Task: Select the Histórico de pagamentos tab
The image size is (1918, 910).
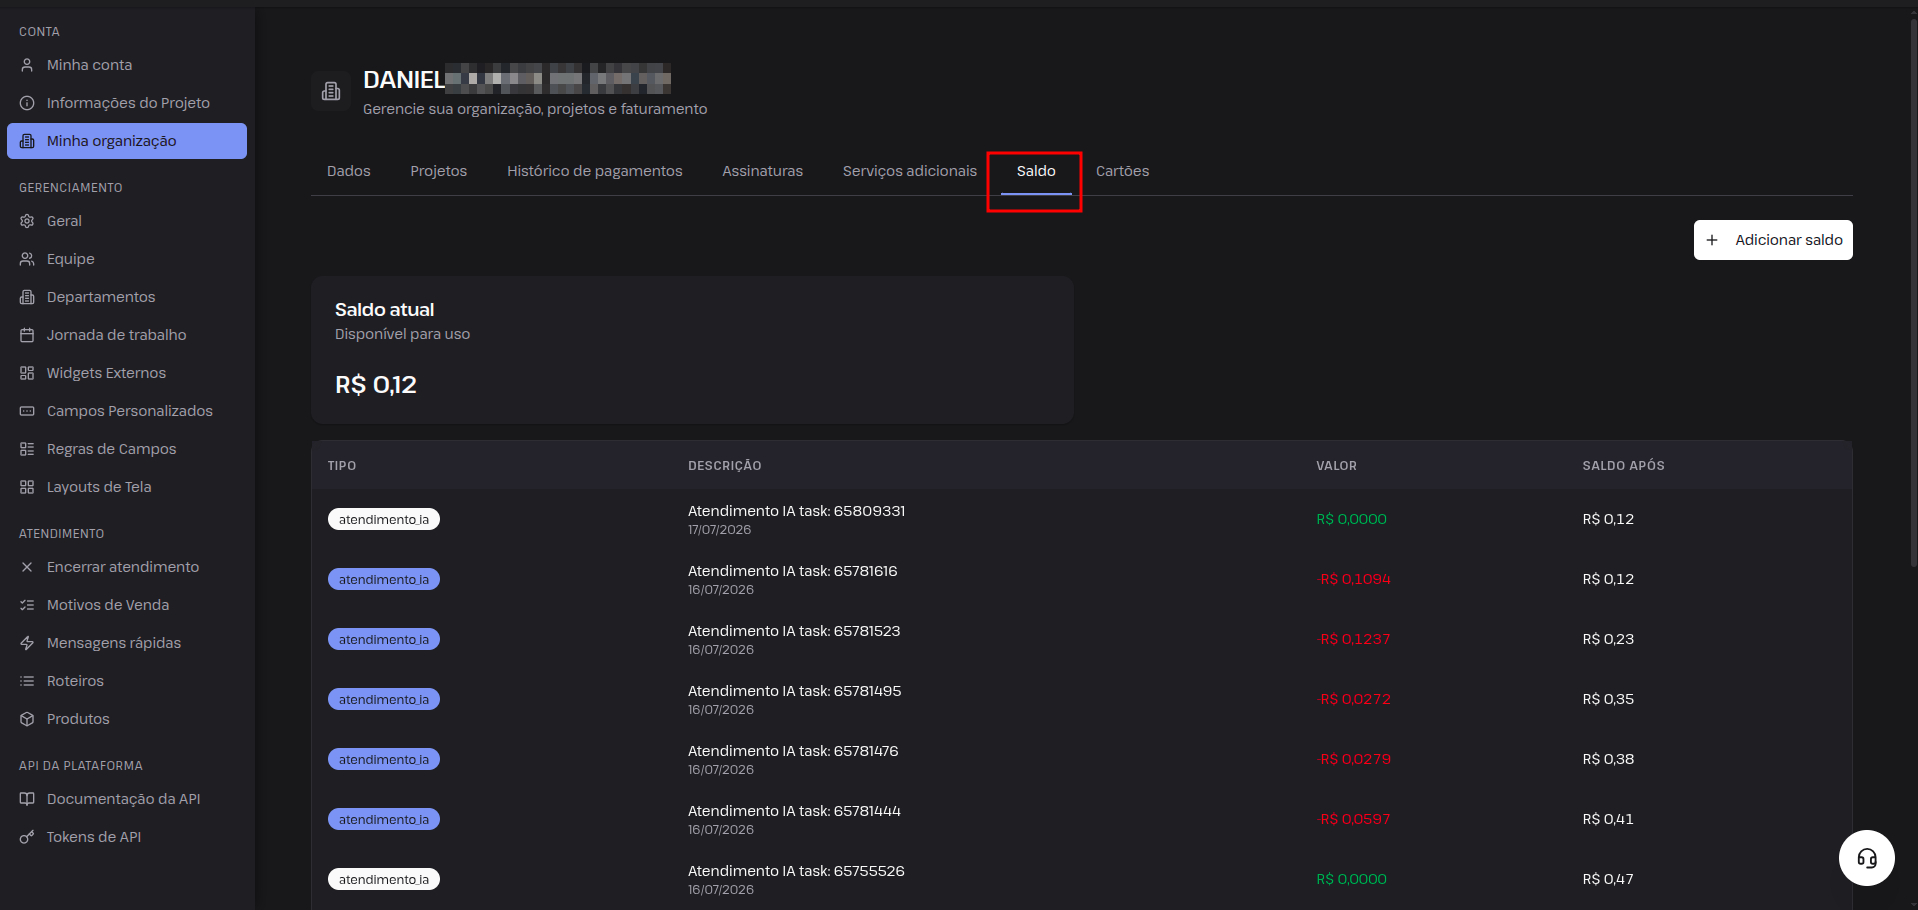Action: click(x=595, y=171)
